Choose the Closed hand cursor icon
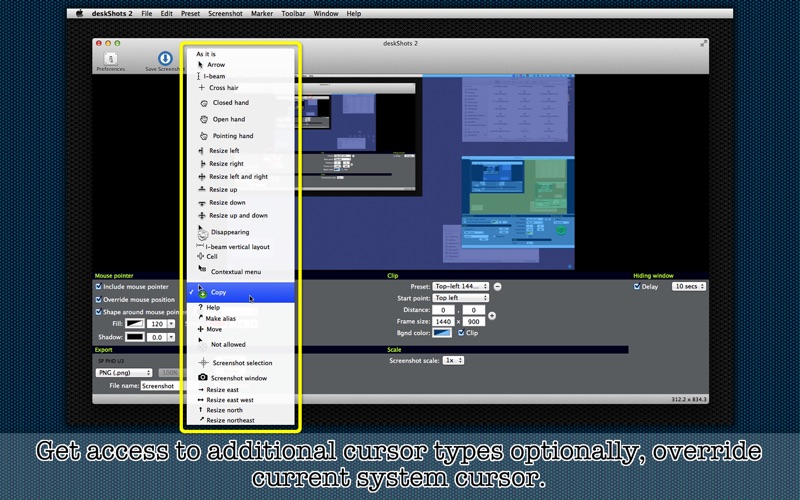The image size is (800, 500). click(204, 103)
